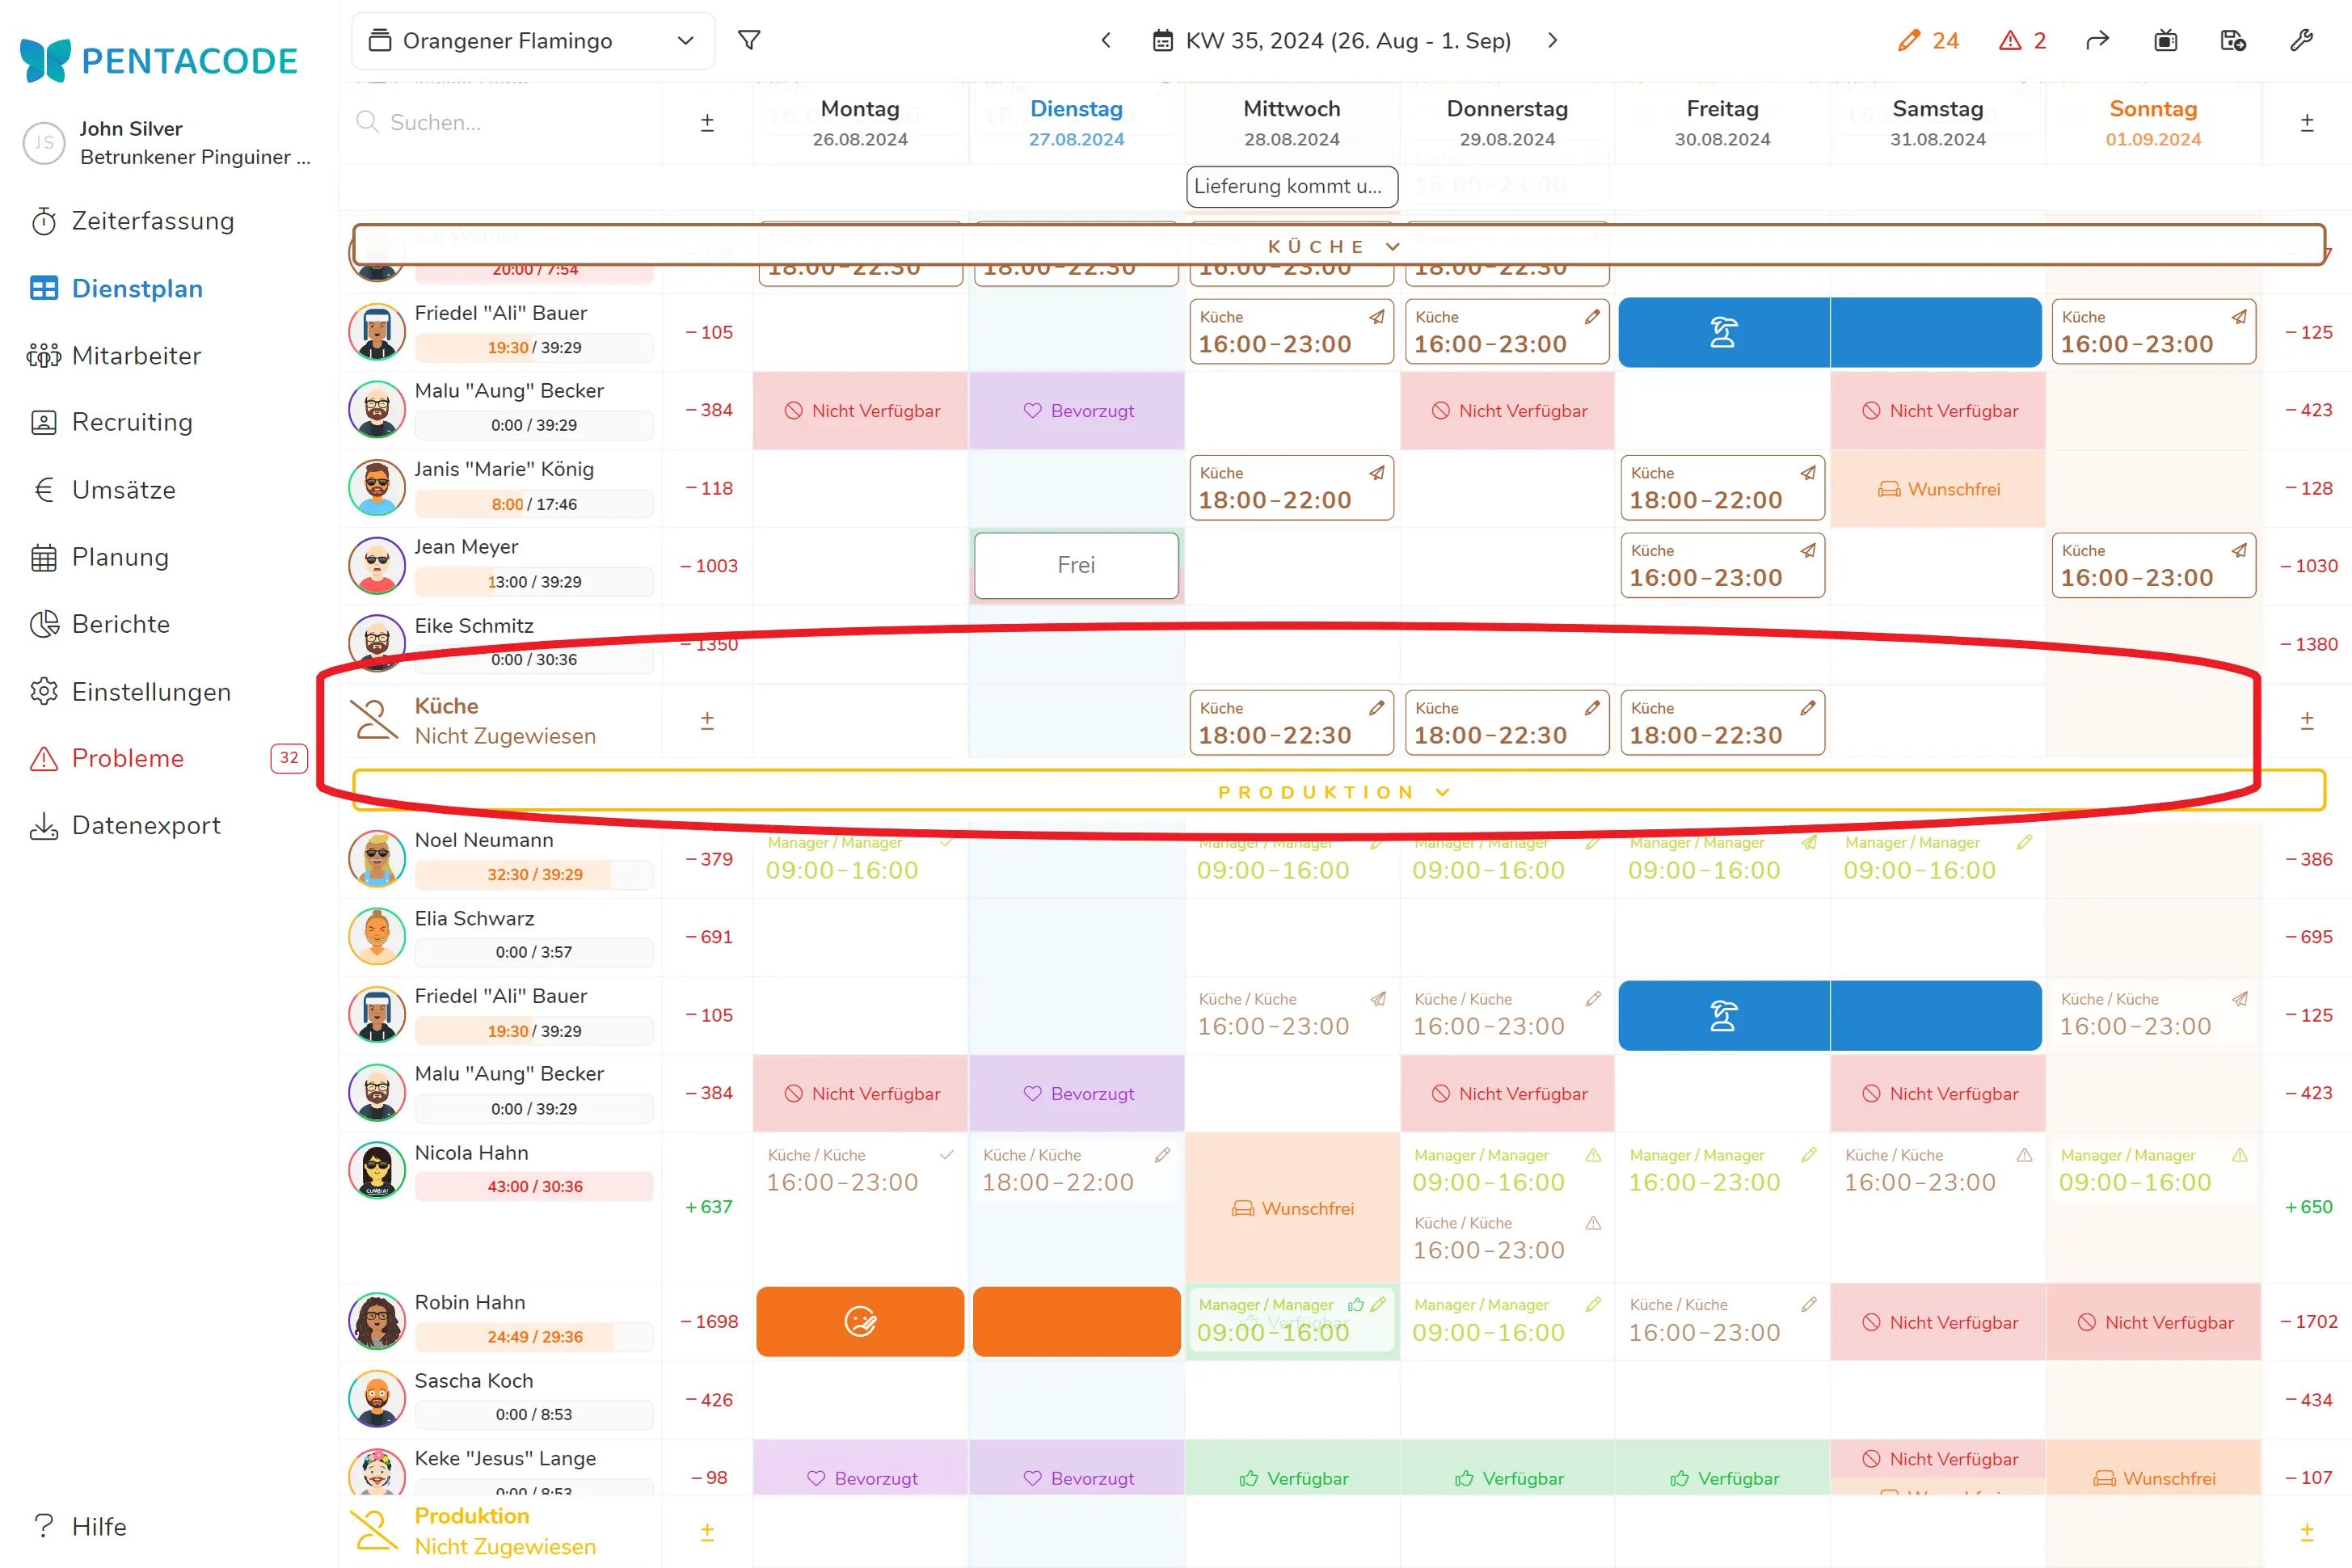This screenshot has height=1568, width=2352.
Task: Click the wrench tools icon
Action: click(x=2301, y=40)
